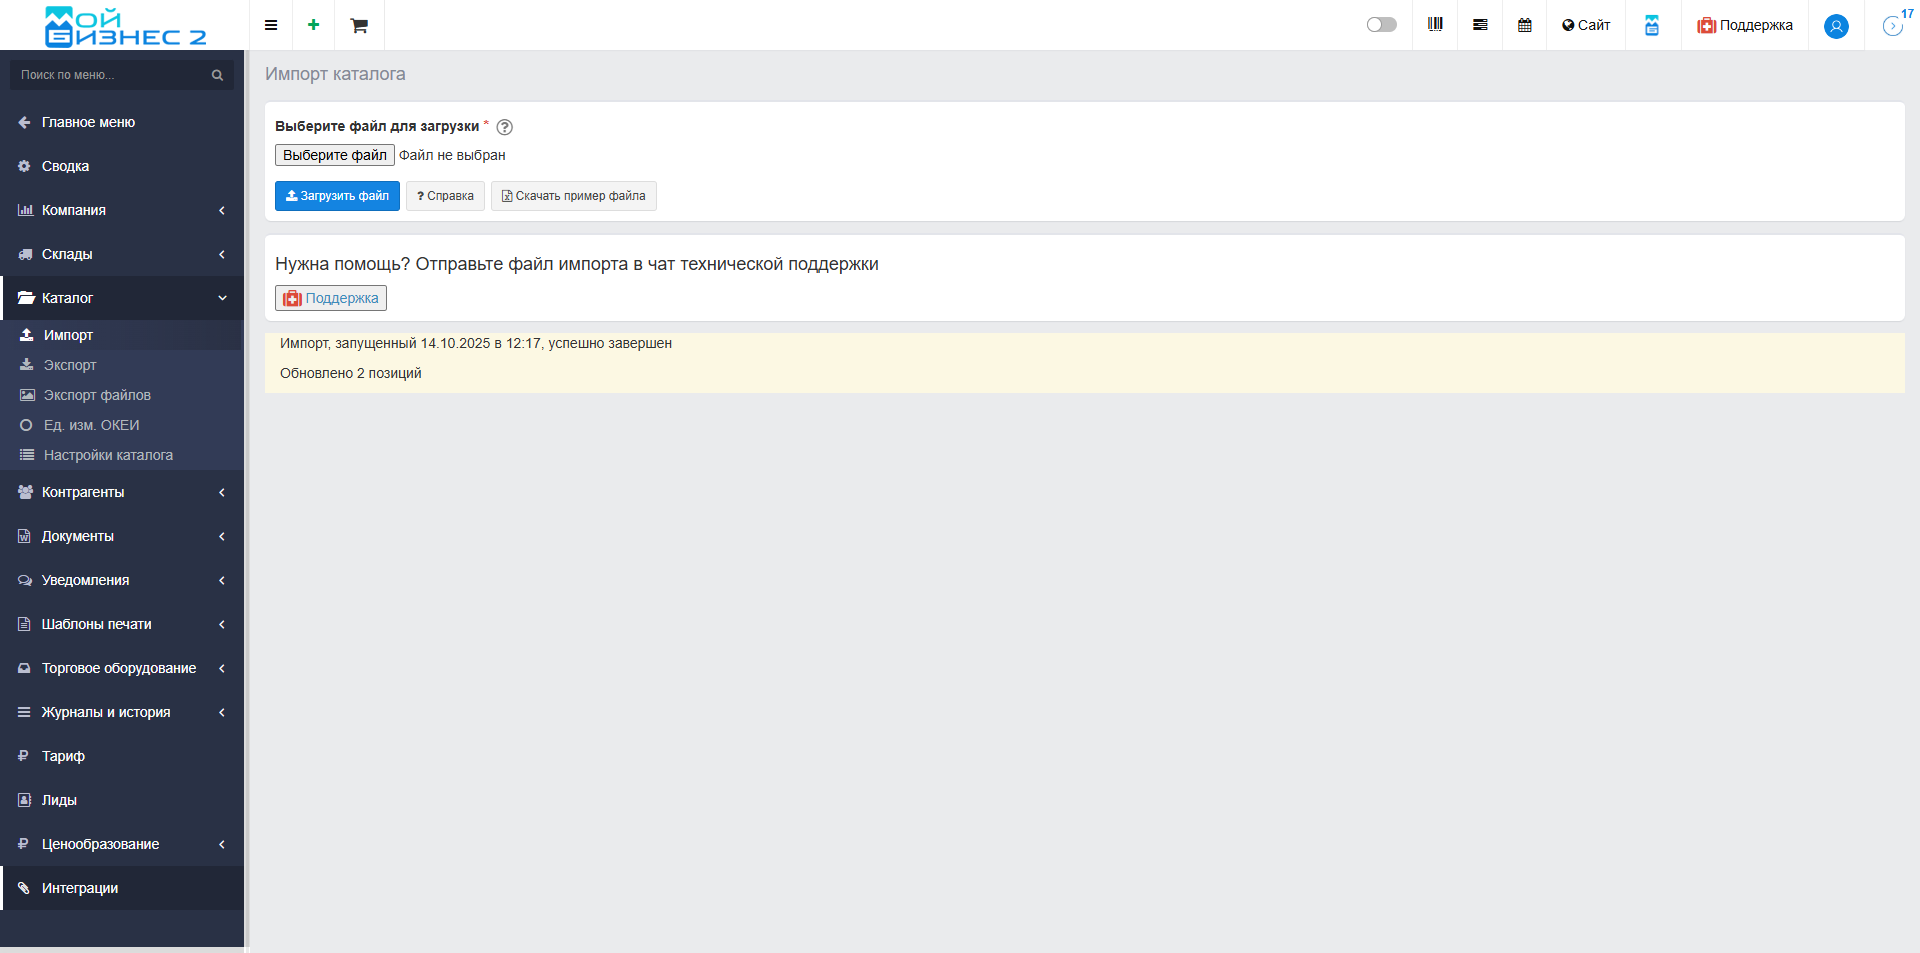Open Экспорт in the catalog submenu
1920x953 pixels.
(70, 365)
